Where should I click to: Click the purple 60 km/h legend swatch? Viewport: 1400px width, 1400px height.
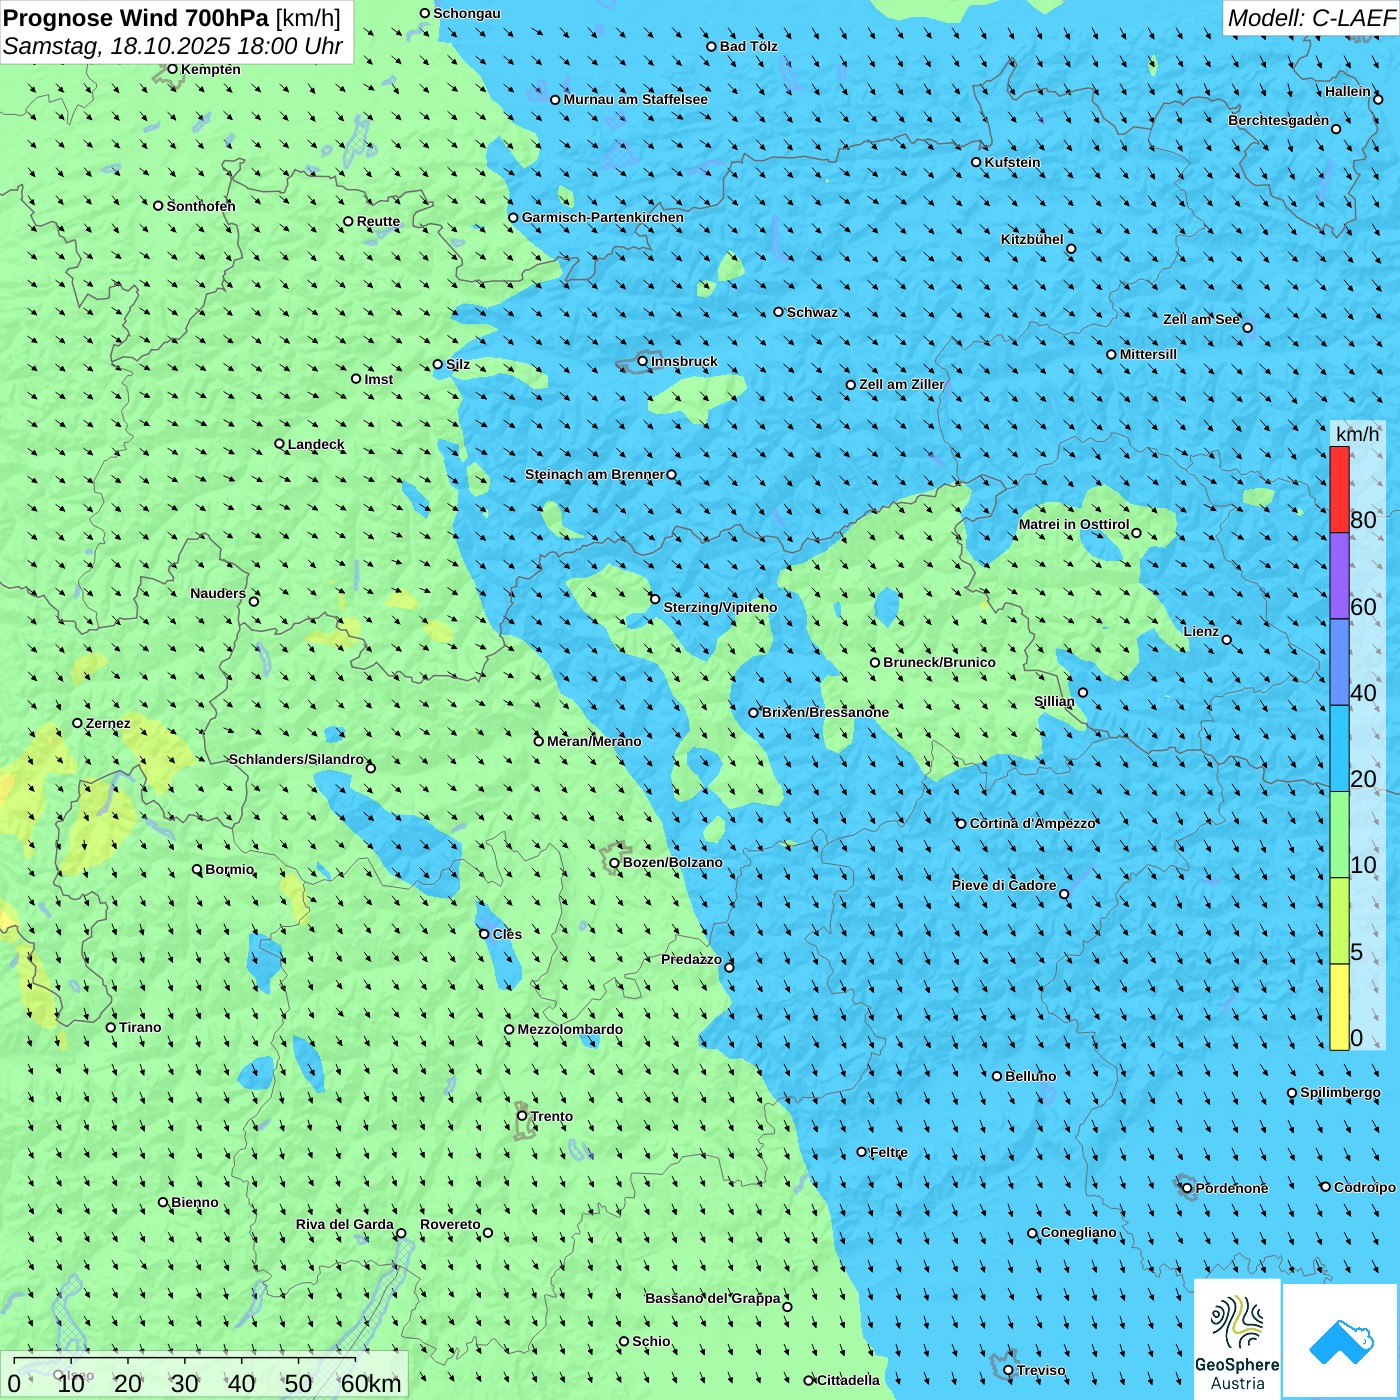(x=1339, y=576)
